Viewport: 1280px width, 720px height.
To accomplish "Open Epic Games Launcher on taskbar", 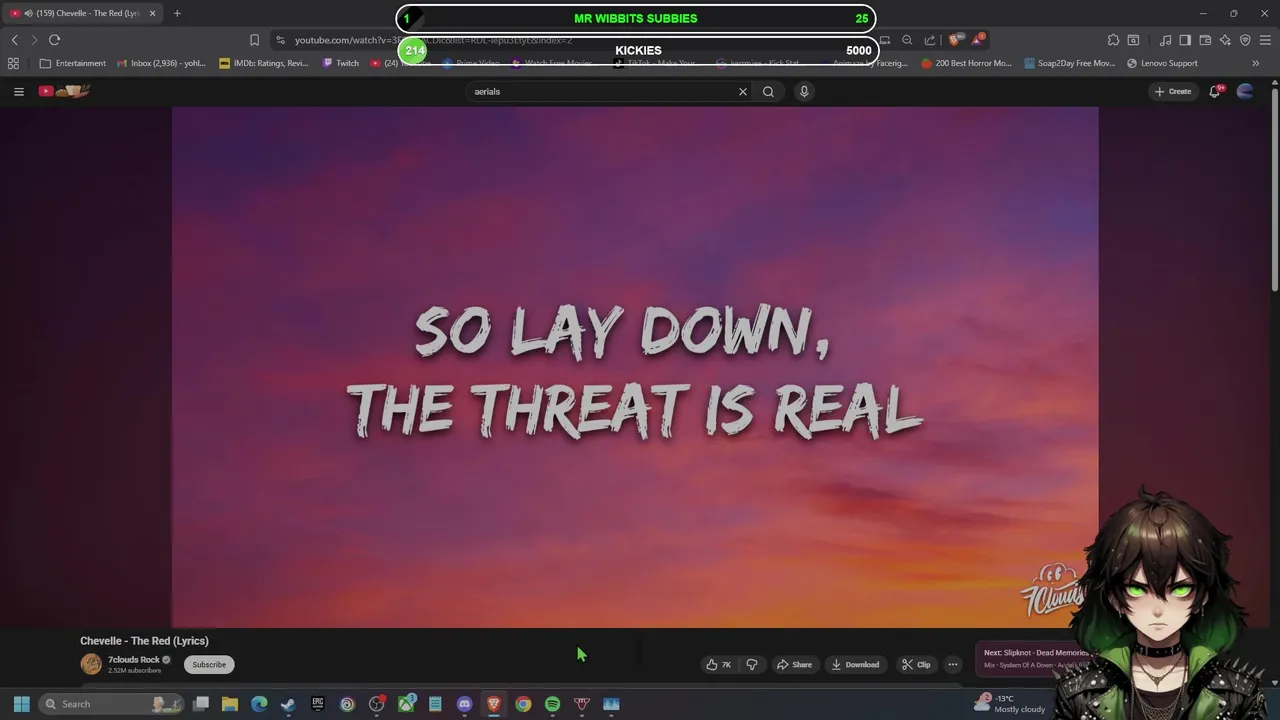I will [318, 704].
